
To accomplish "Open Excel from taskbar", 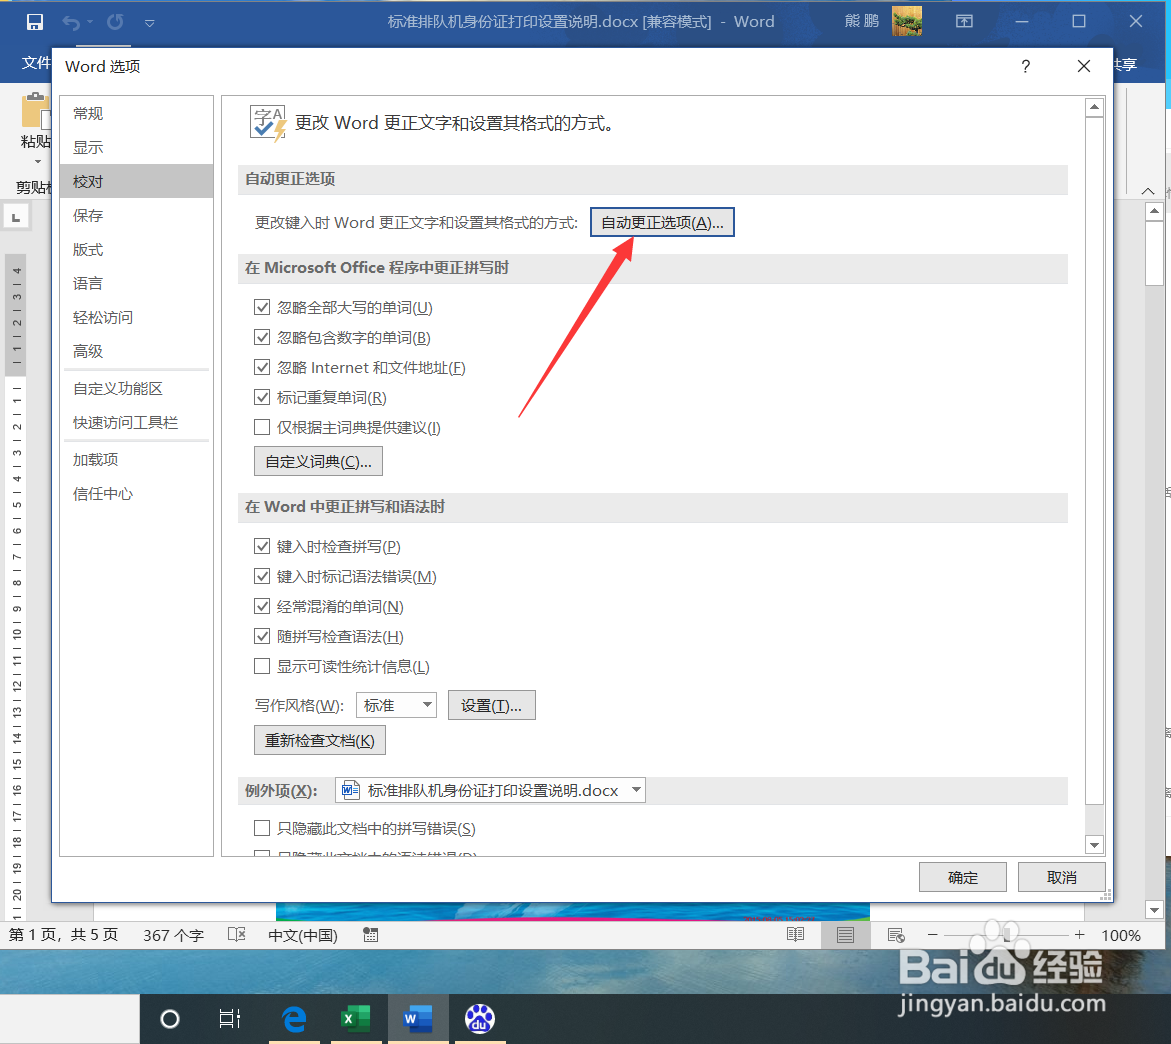I will point(355,1019).
